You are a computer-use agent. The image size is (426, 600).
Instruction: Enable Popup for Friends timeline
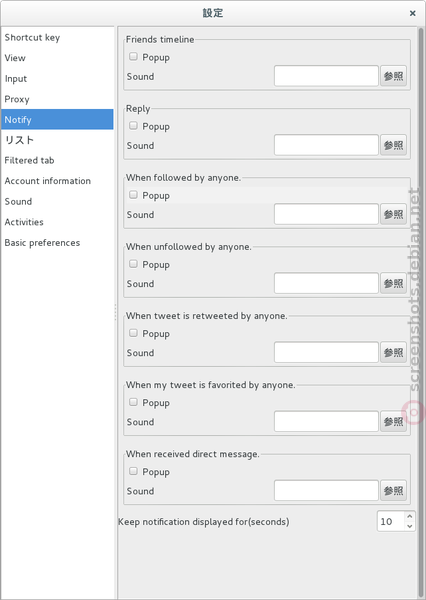pos(133,57)
